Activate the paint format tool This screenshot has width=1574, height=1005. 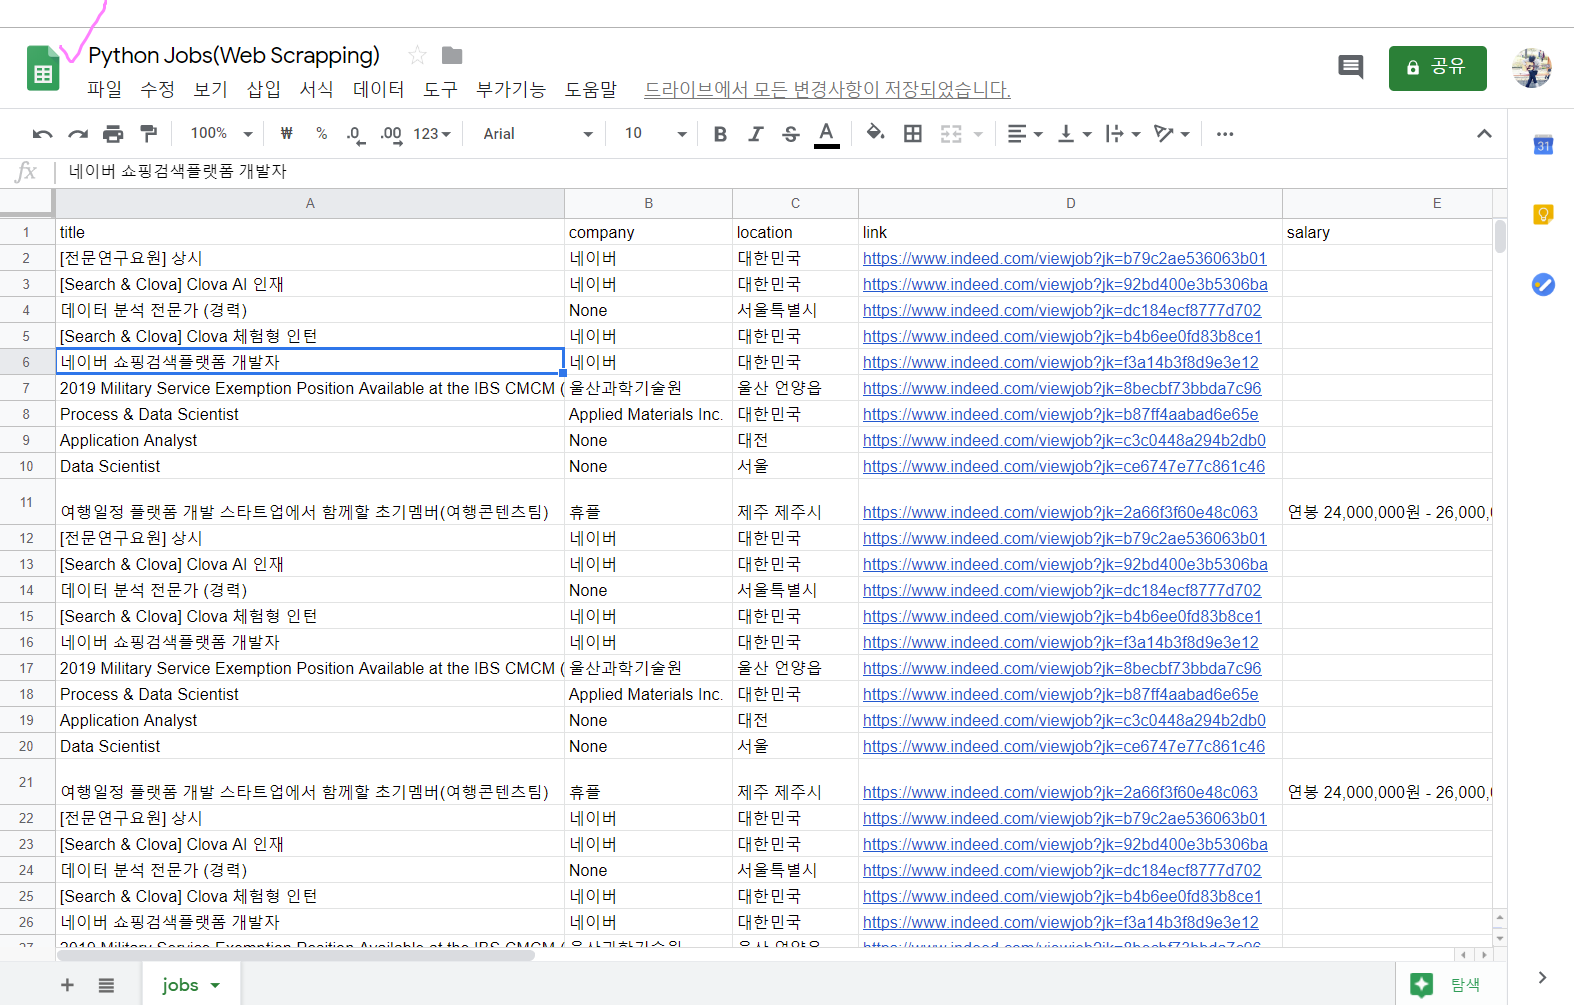(148, 134)
